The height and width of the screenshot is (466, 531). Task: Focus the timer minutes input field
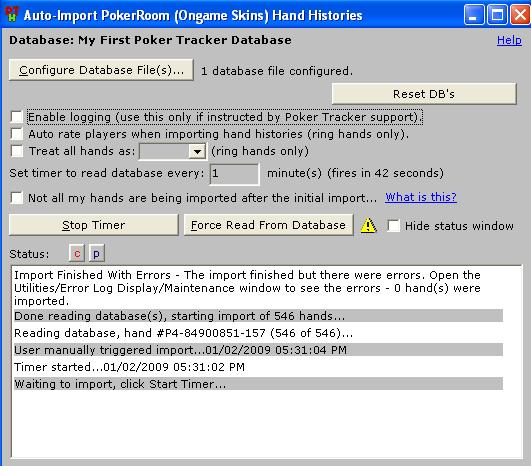click(x=234, y=174)
